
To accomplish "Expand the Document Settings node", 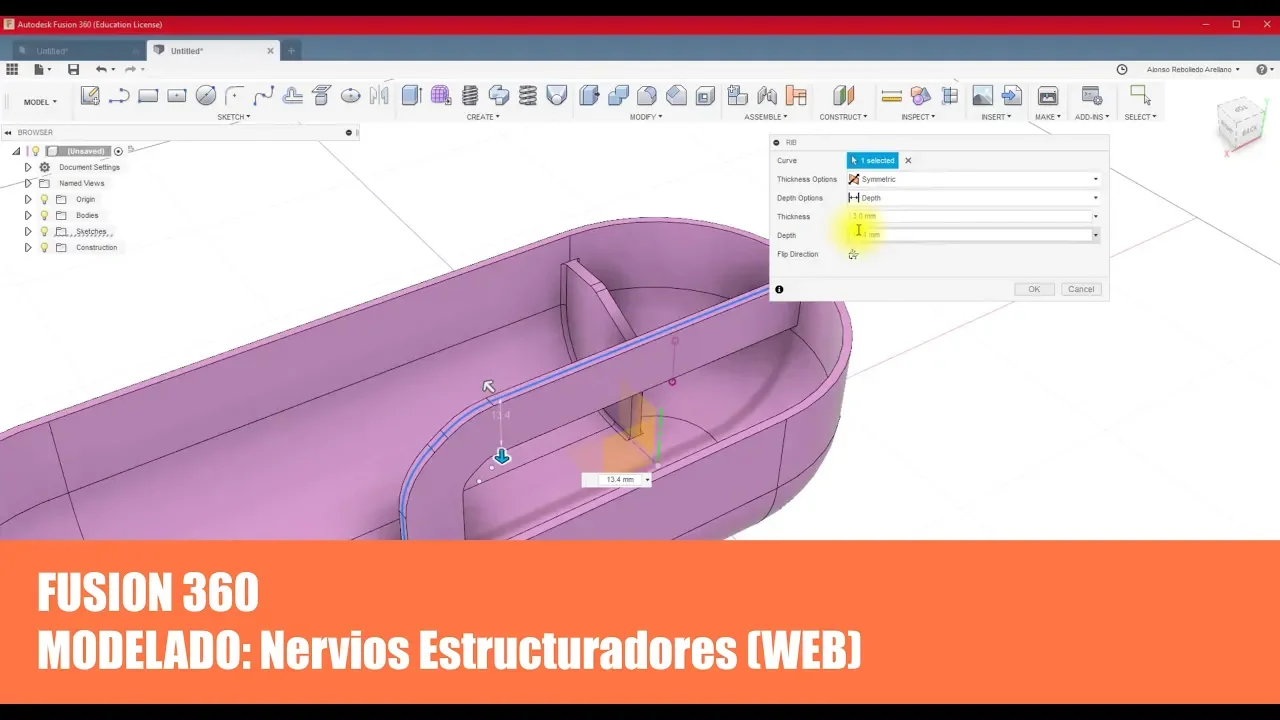I will point(28,167).
